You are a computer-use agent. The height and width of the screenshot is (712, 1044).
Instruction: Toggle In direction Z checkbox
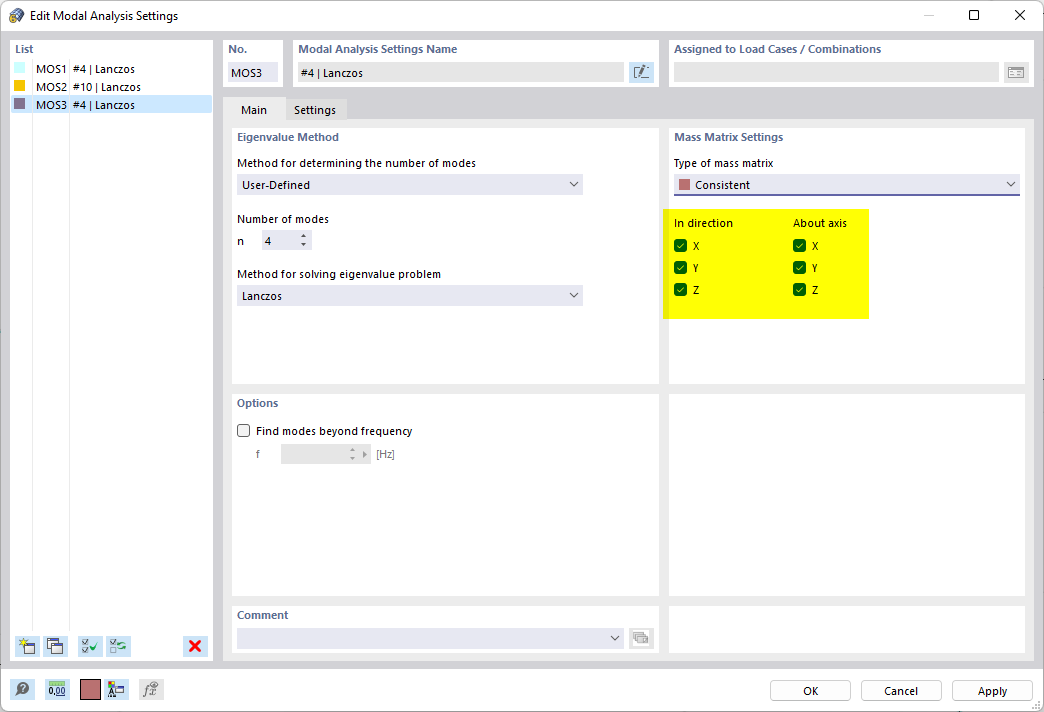[680, 290]
